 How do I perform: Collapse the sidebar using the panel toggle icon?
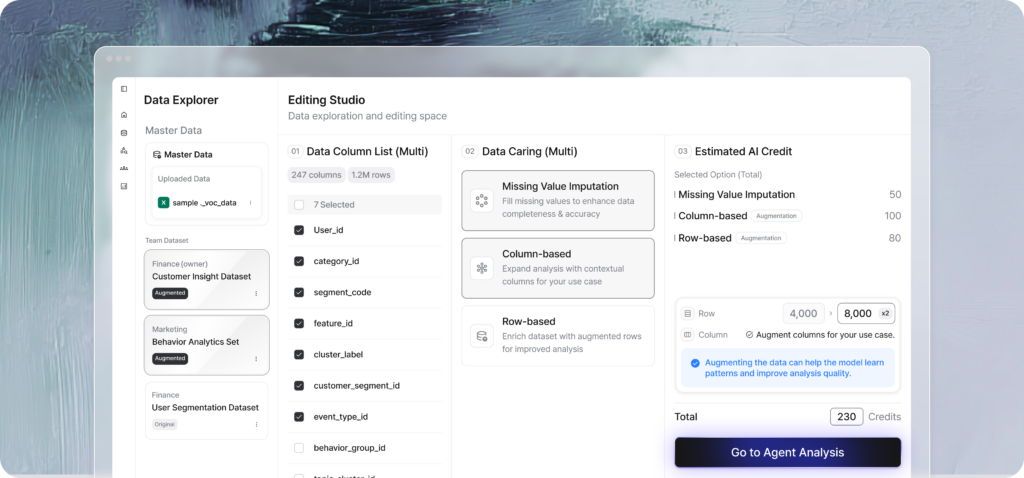(124, 89)
